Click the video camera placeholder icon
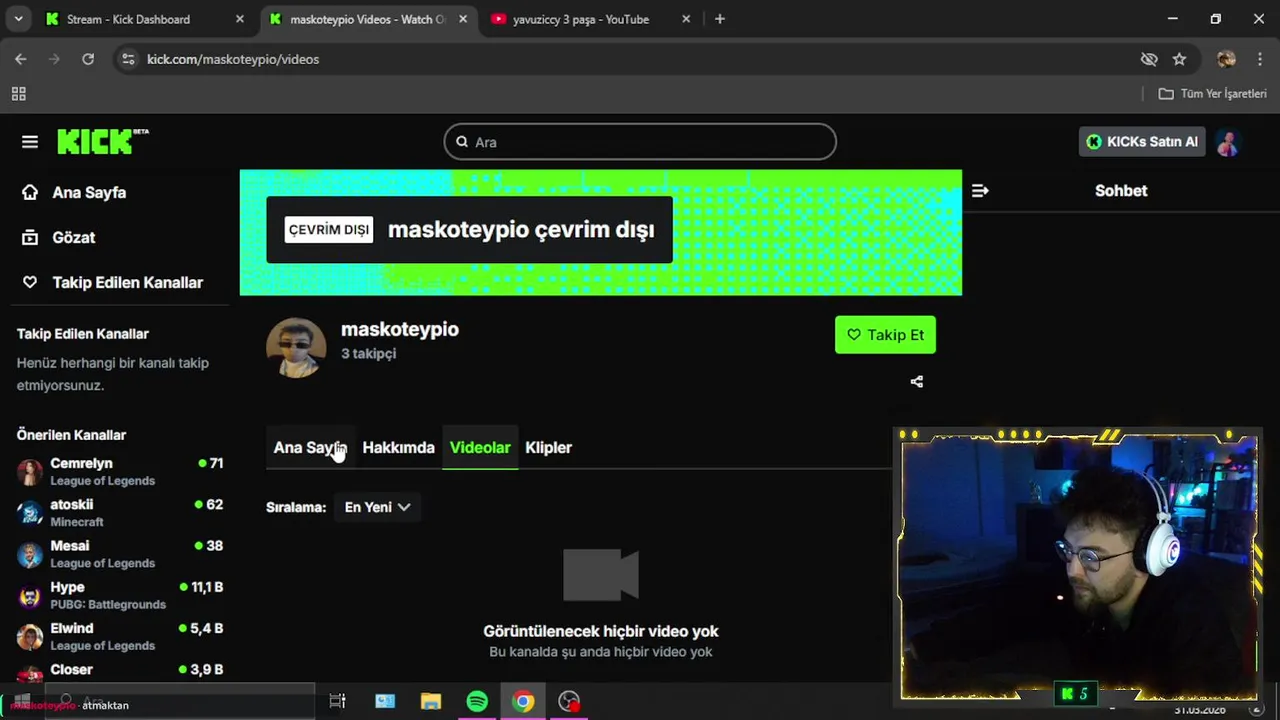Image resolution: width=1280 pixels, height=720 pixels. tap(601, 575)
